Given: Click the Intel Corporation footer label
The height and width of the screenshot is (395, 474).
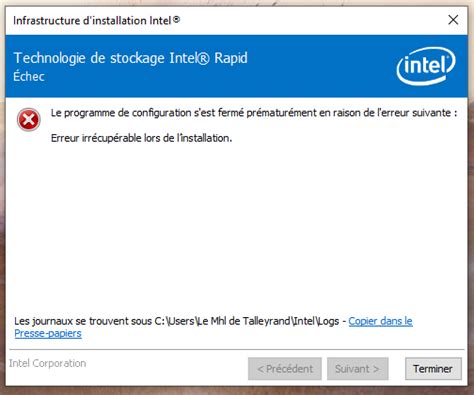Looking at the screenshot, I should (x=48, y=363).
